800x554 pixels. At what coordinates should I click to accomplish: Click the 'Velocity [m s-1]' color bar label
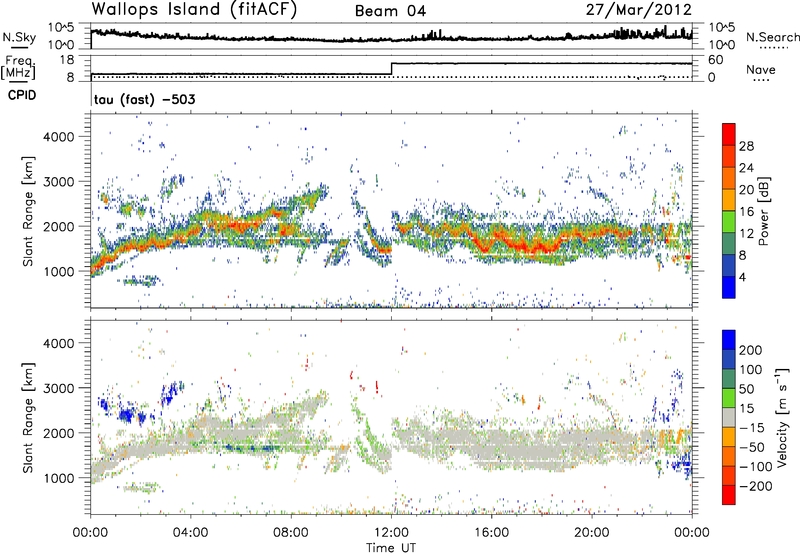pyautogui.click(x=782, y=417)
